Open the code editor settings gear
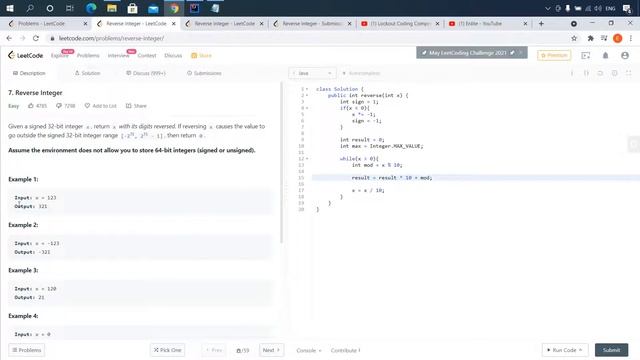This screenshot has width=640, height=360. (614, 73)
